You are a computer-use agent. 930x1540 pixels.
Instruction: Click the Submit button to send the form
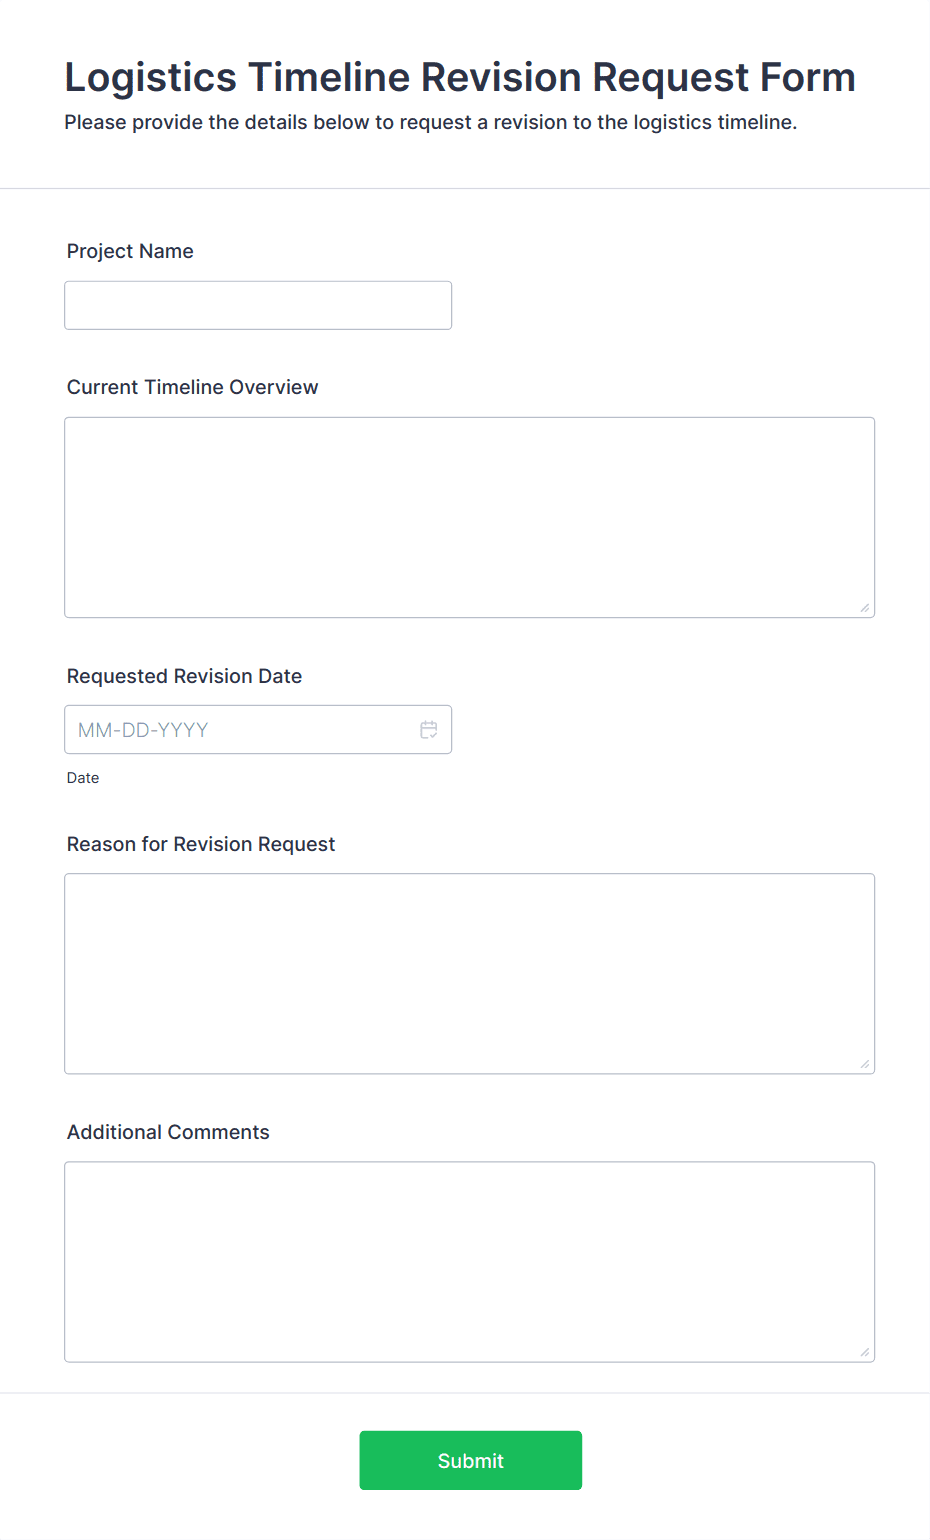(x=470, y=1460)
